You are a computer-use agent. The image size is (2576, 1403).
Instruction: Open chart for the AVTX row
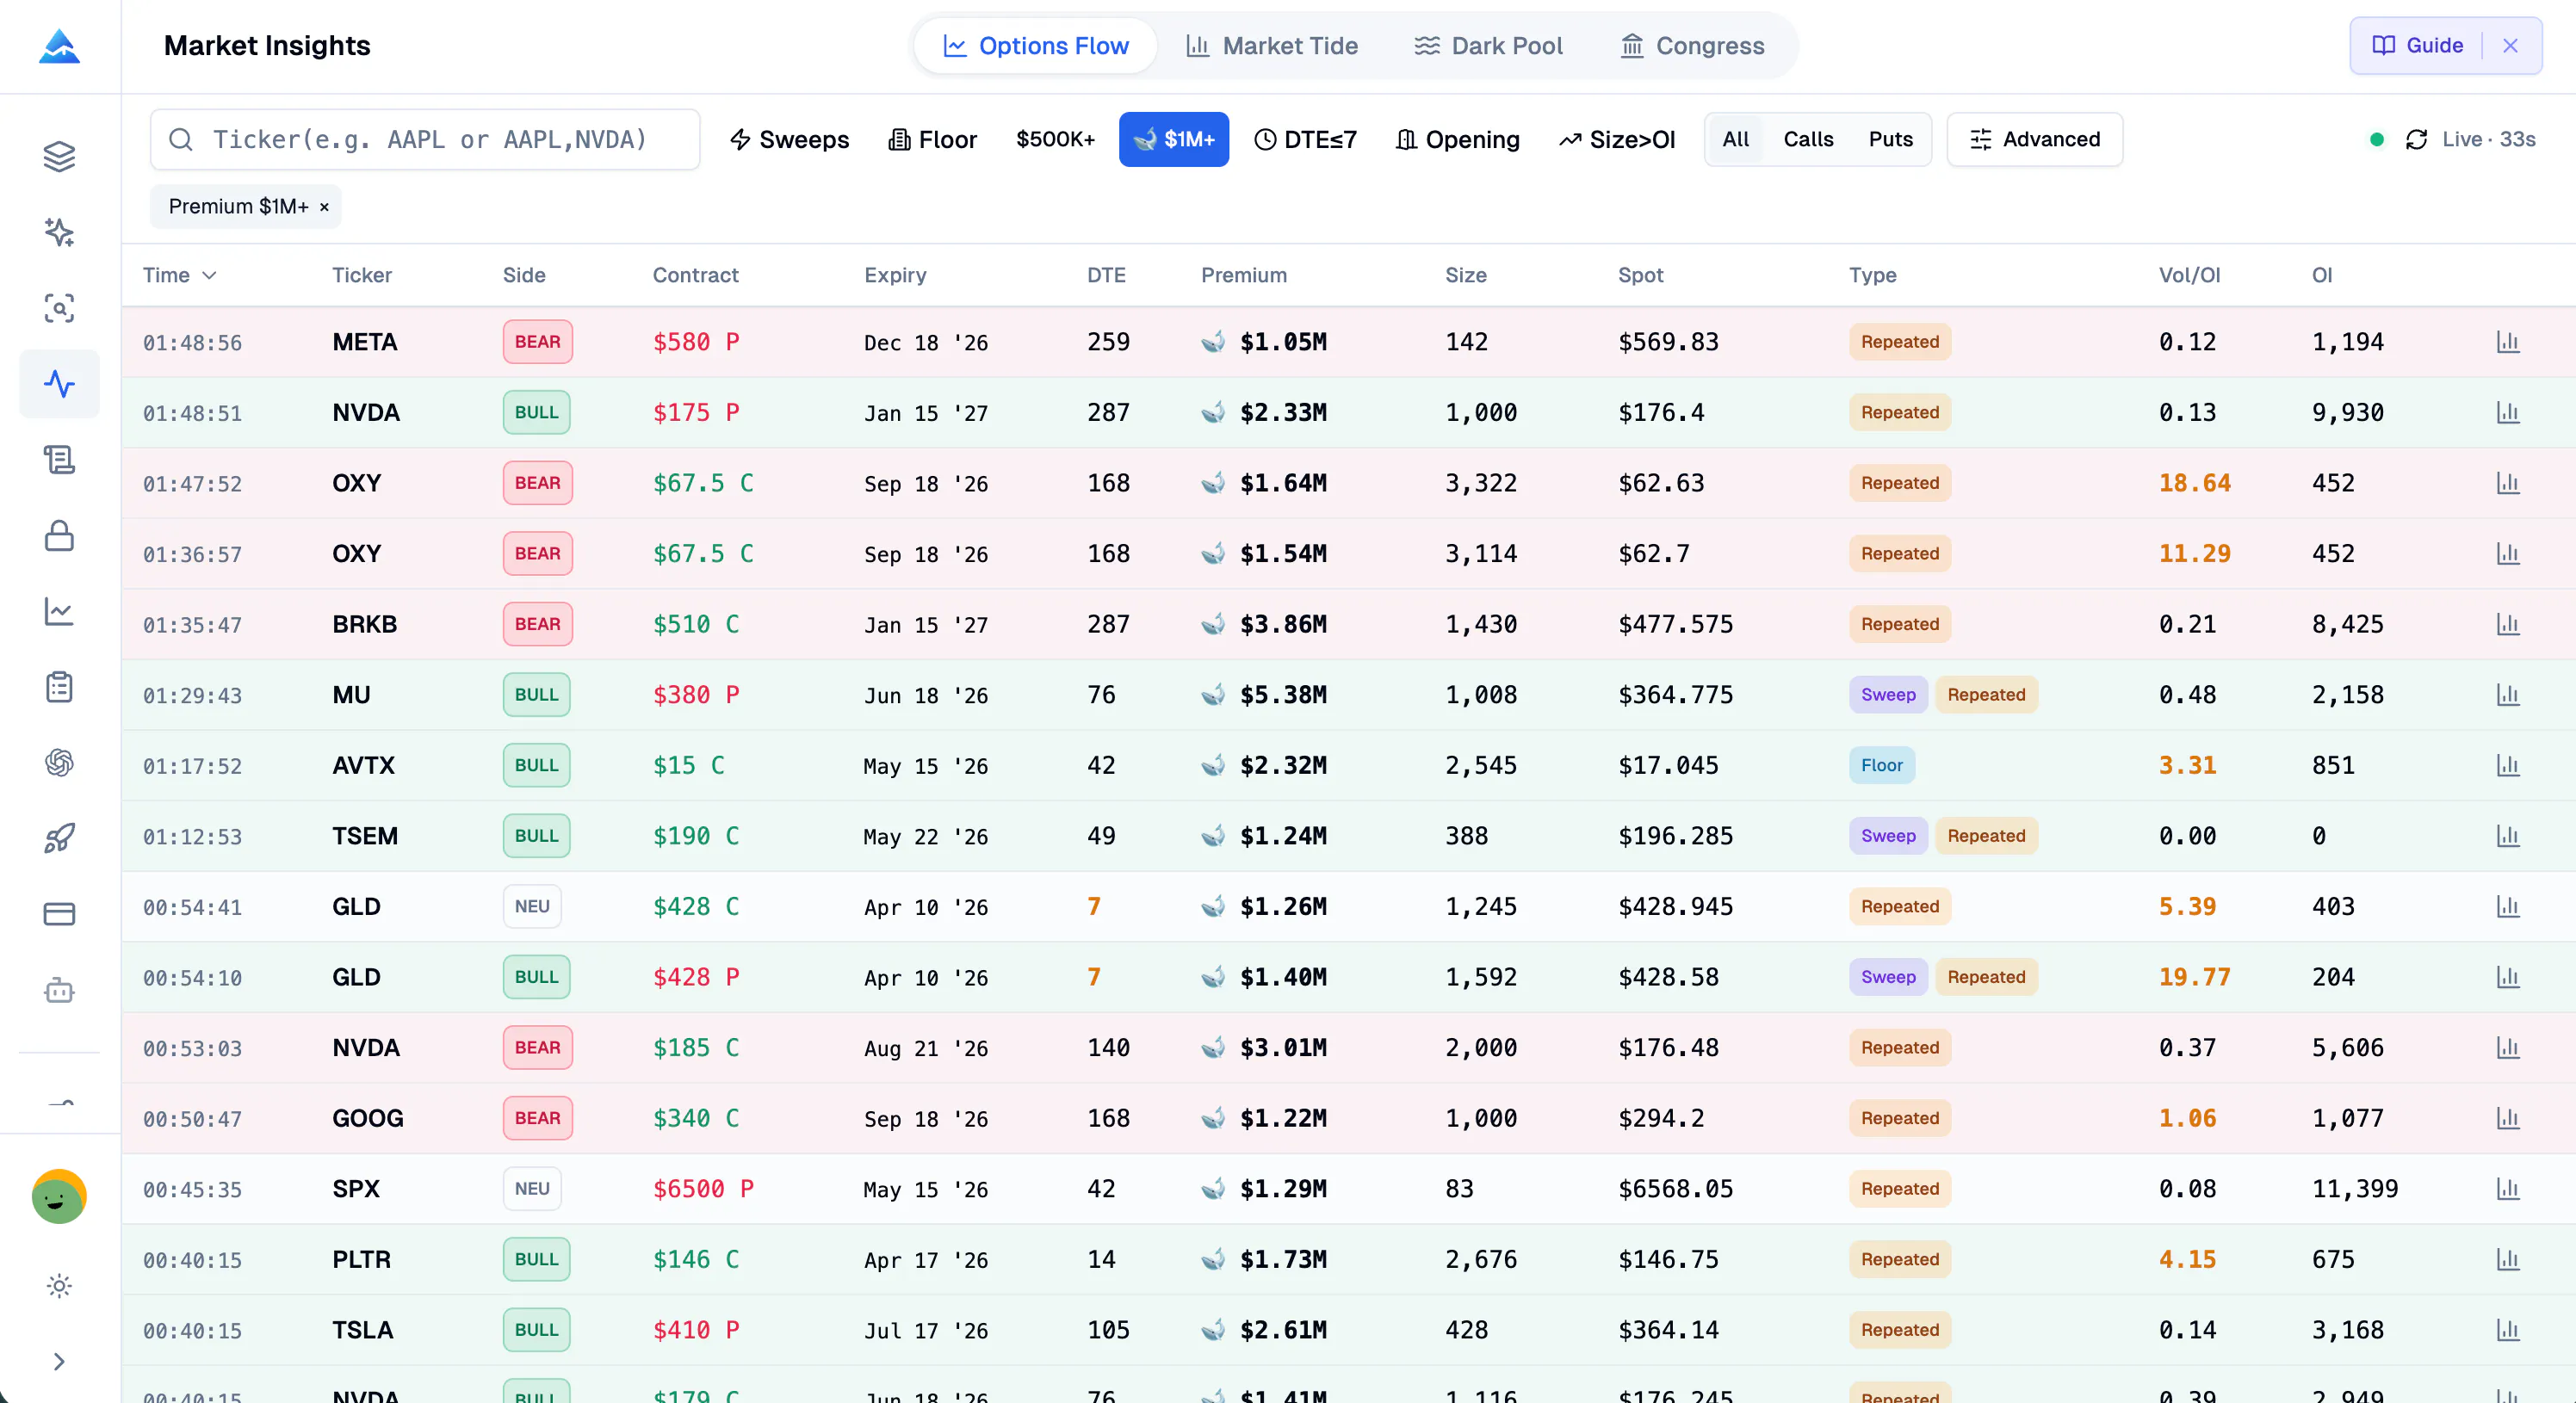coord(2507,765)
